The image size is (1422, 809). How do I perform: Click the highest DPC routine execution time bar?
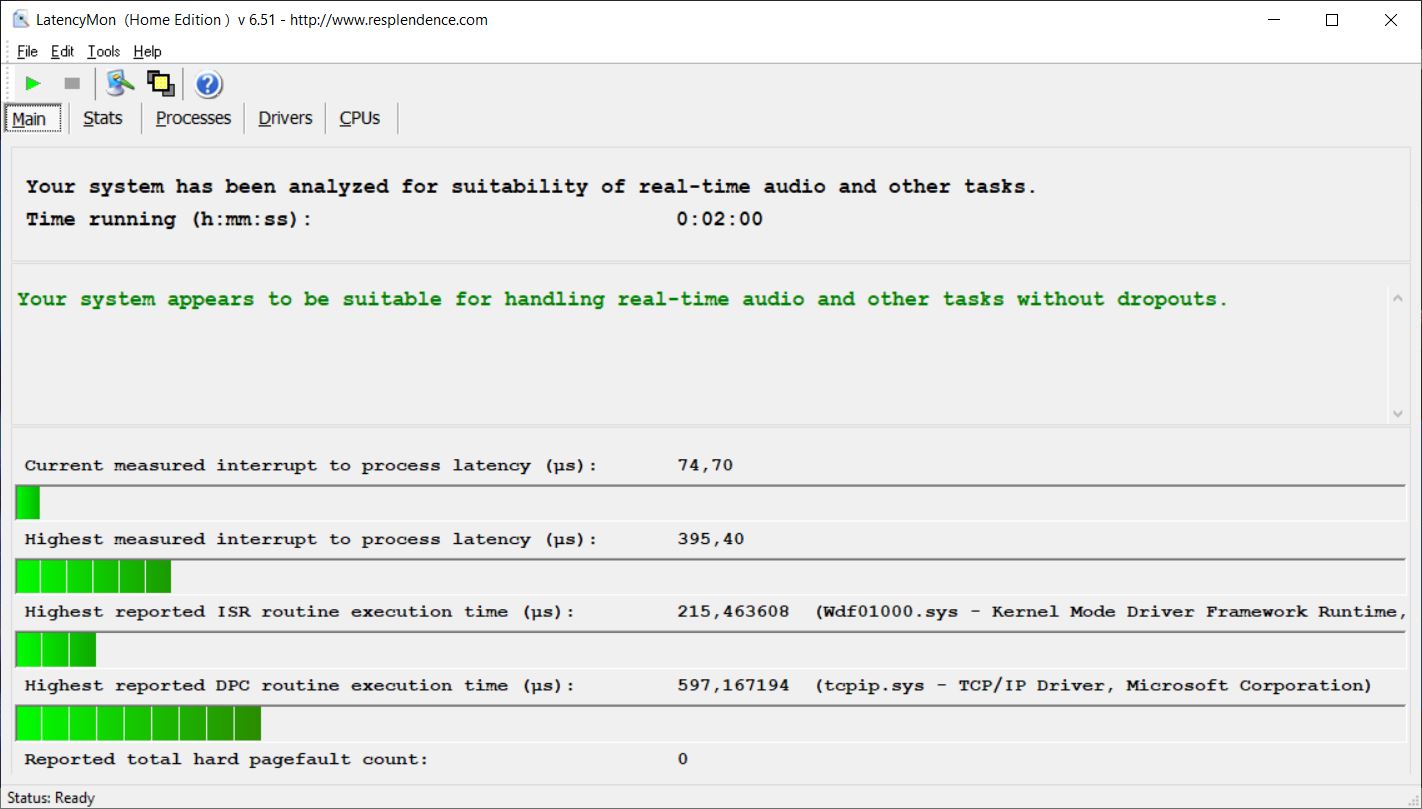coord(138,723)
